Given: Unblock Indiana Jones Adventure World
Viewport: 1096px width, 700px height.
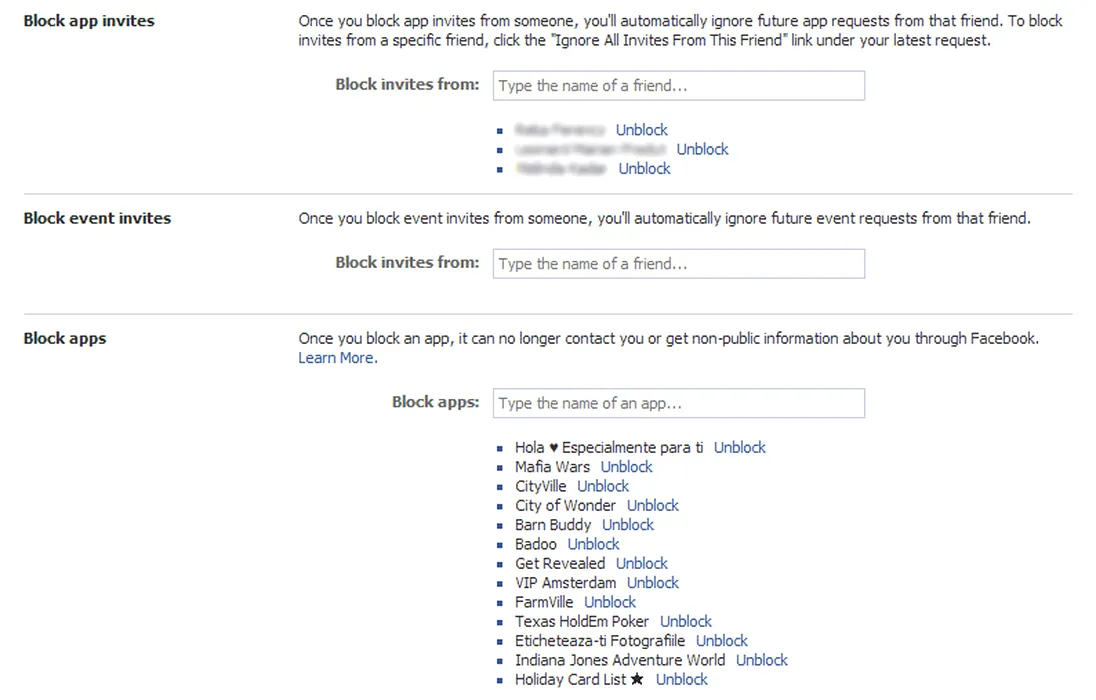Looking at the screenshot, I should [761, 660].
